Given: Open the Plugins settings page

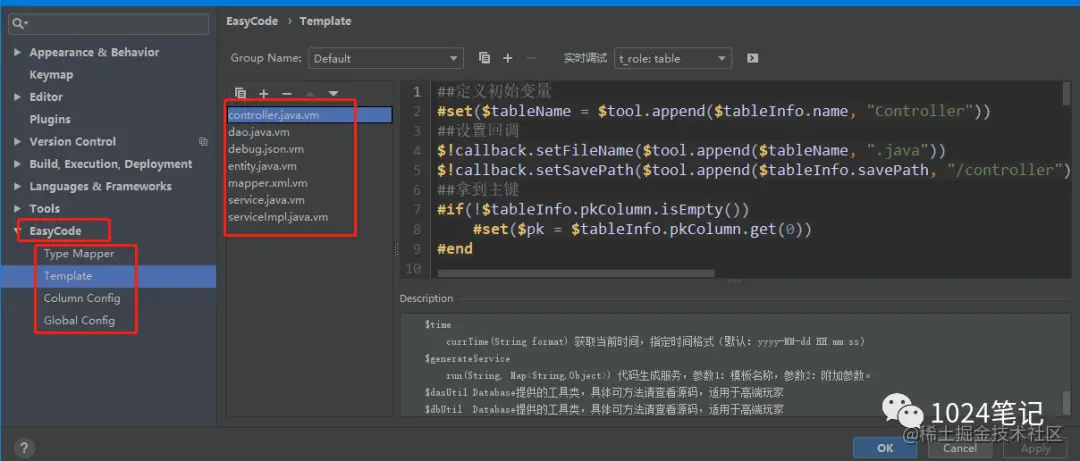Looking at the screenshot, I should pyautogui.click(x=50, y=119).
